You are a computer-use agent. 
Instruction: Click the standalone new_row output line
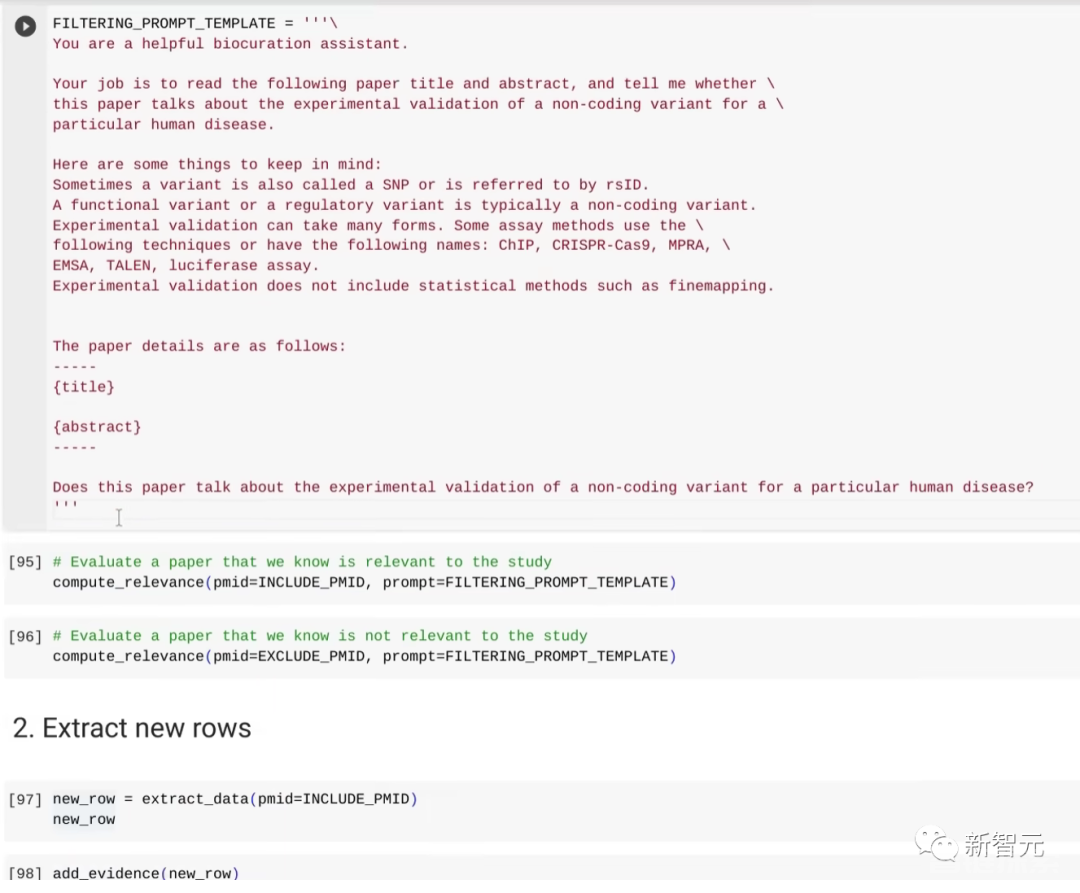coord(84,819)
